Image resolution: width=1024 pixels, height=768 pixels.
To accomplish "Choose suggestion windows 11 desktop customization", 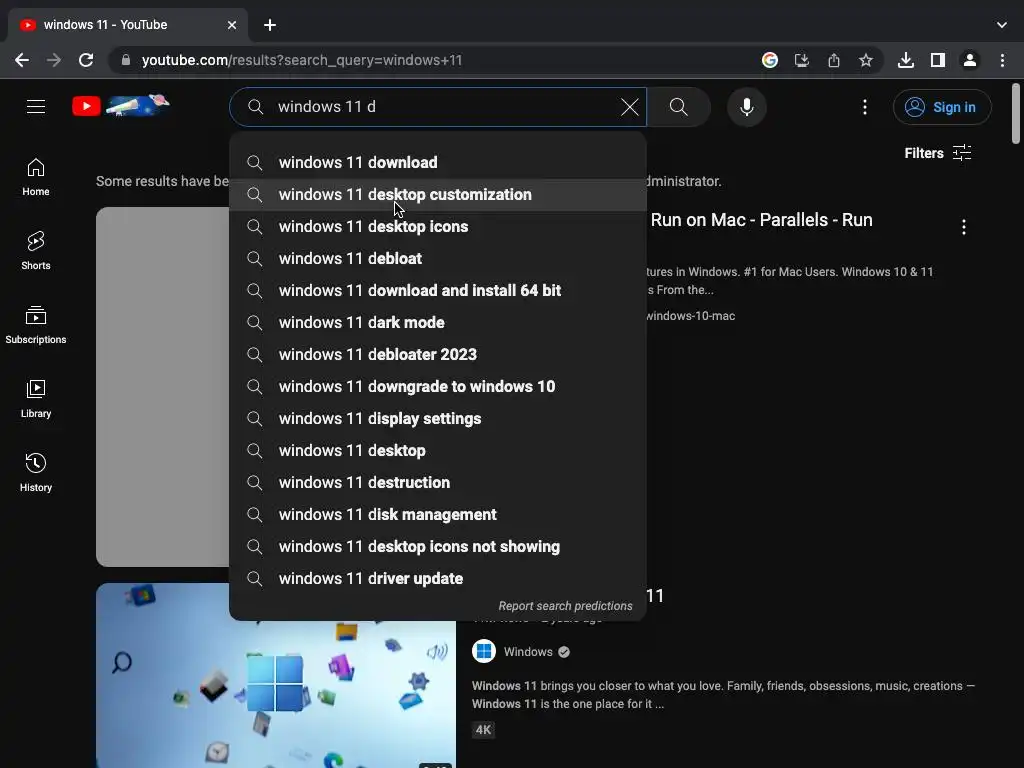I will (438, 195).
